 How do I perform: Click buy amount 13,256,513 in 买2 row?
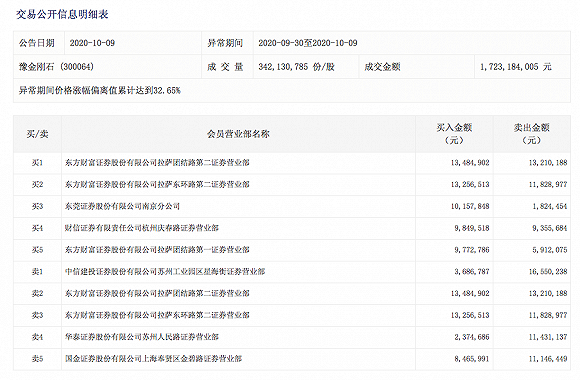[x=470, y=184]
